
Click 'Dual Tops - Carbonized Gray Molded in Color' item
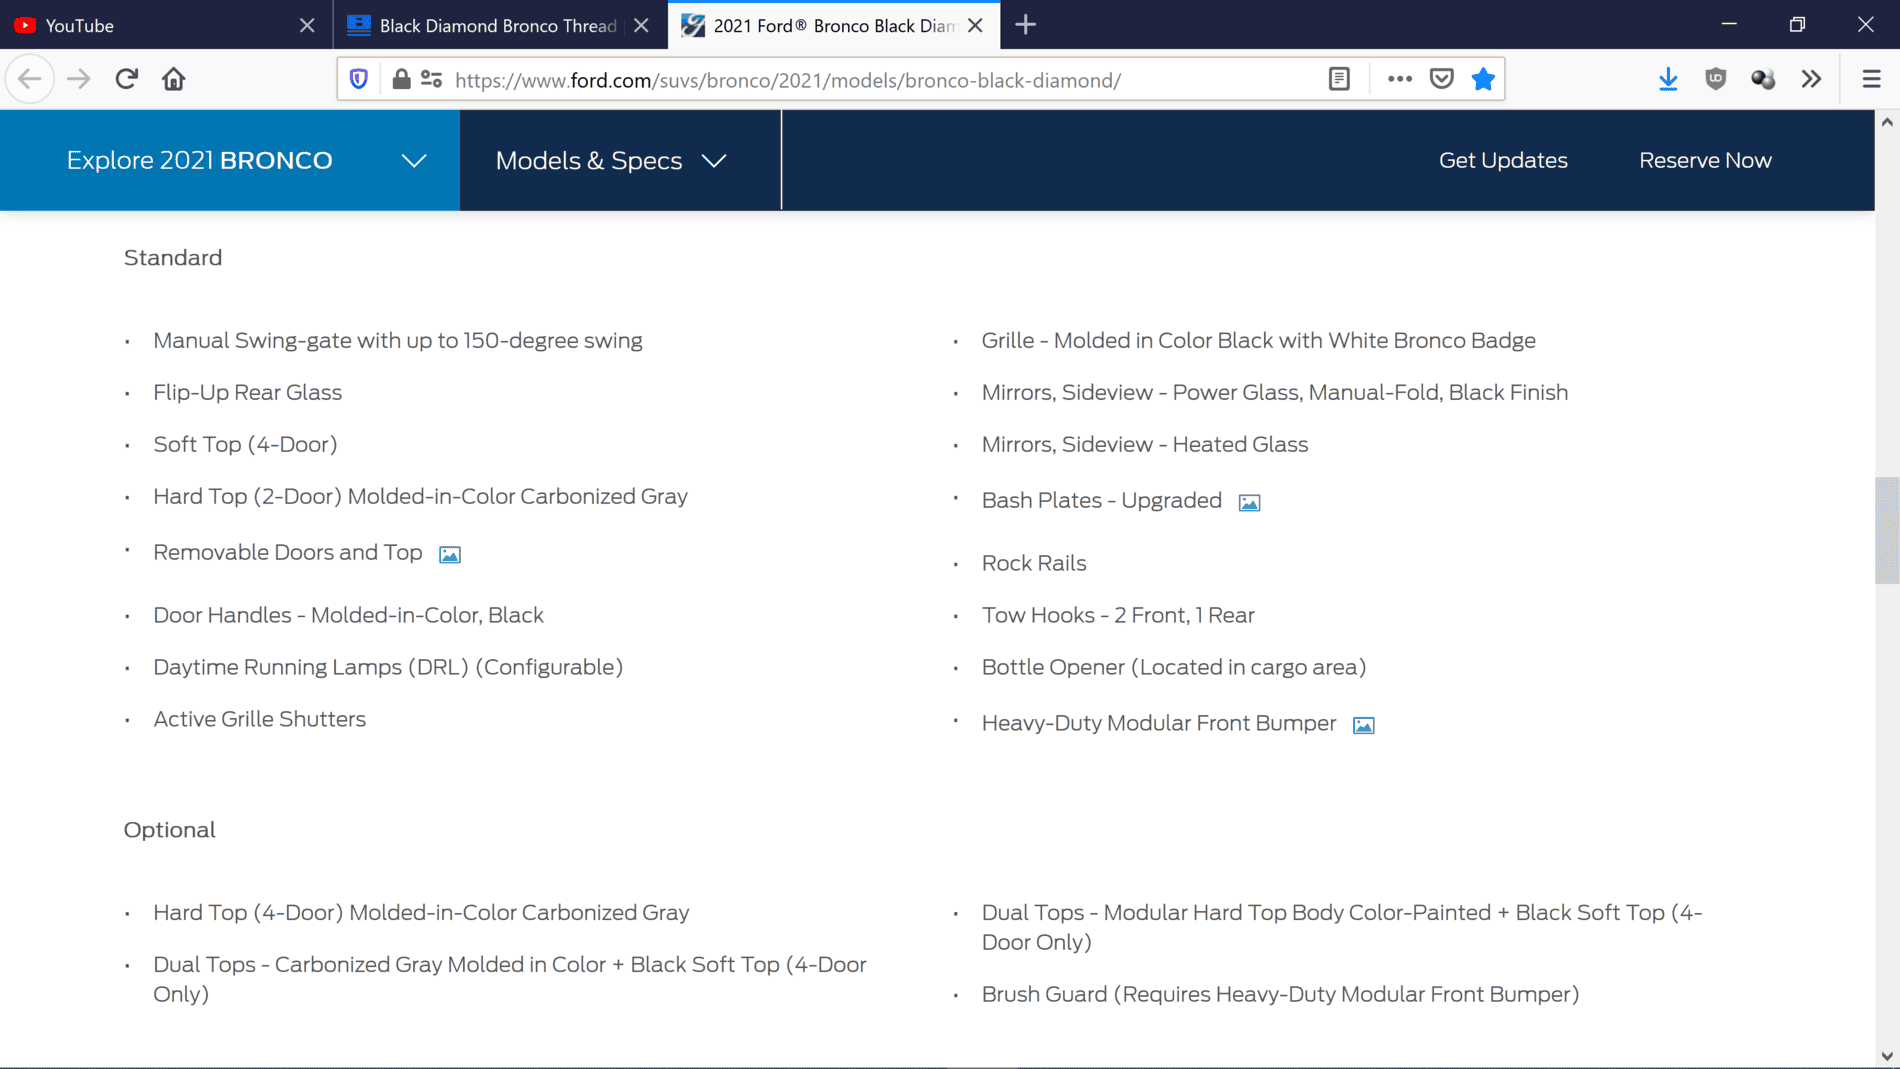point(509,980)
